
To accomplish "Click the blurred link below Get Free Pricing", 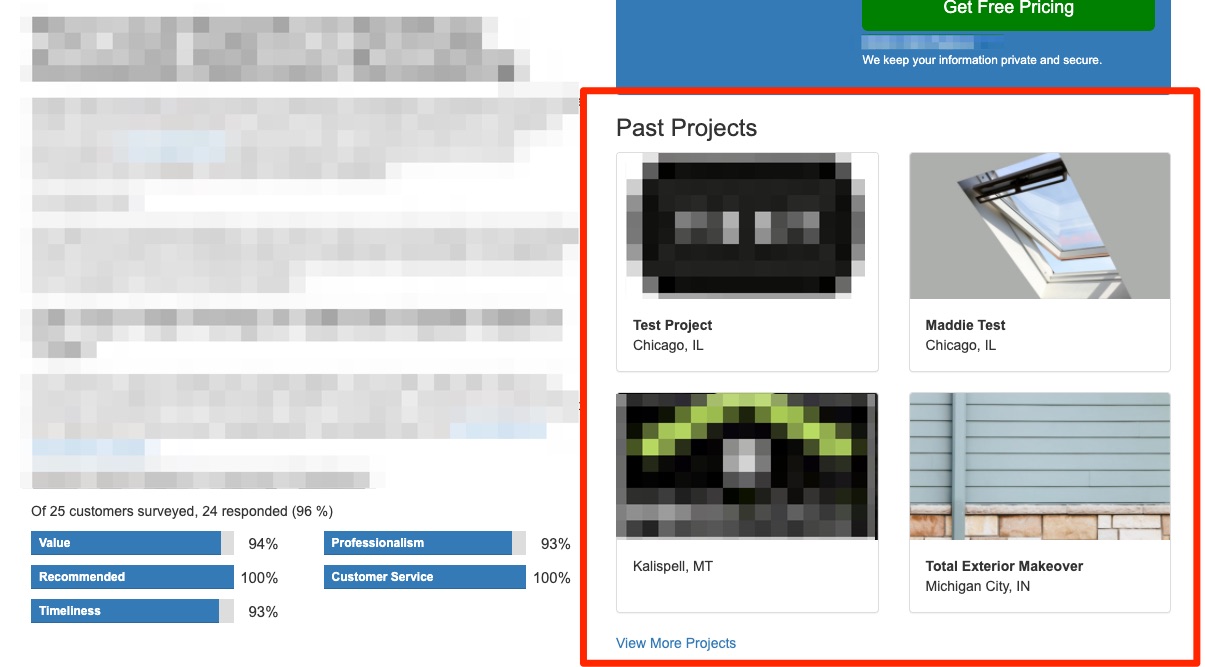I will point(930,43).
